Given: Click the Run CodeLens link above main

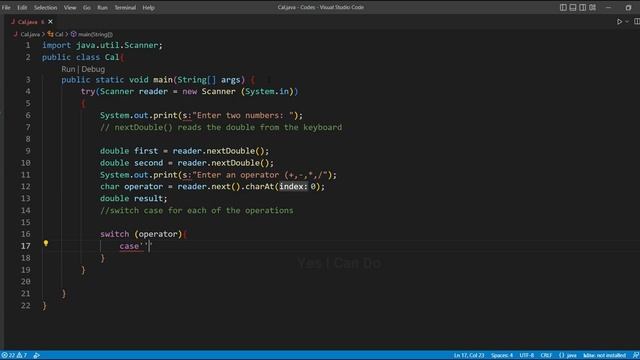Looking at the screenshot, I should tap(68, 69).
